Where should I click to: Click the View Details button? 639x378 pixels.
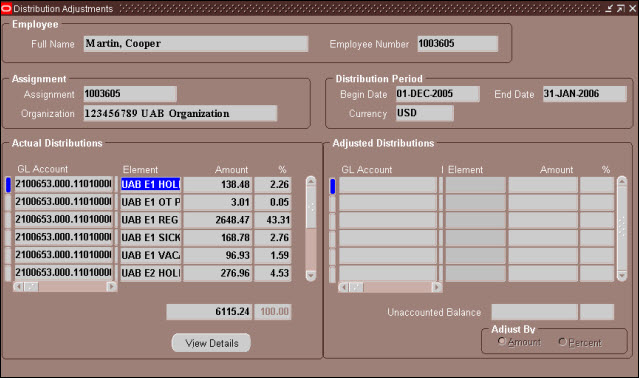click(211, 343)
